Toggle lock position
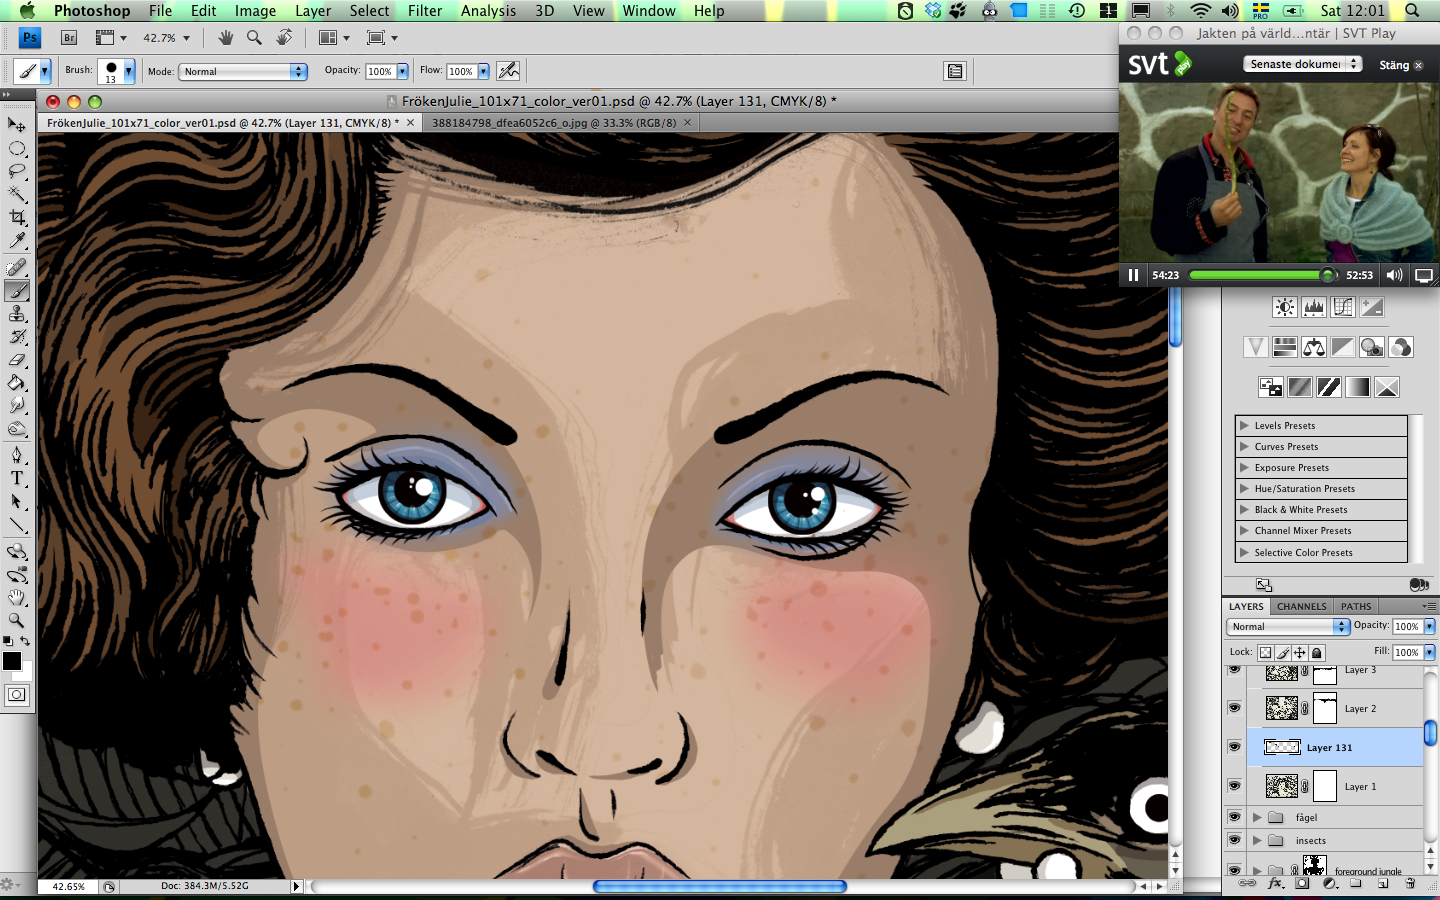The image size is (1440, 900). [1300, 652]
